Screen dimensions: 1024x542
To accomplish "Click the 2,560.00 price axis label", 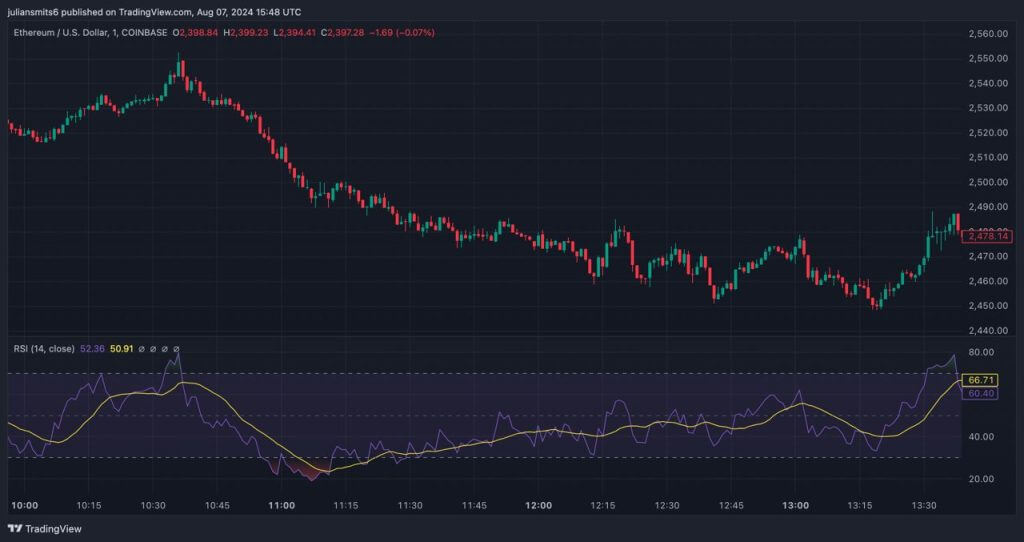I will point(988,34).
